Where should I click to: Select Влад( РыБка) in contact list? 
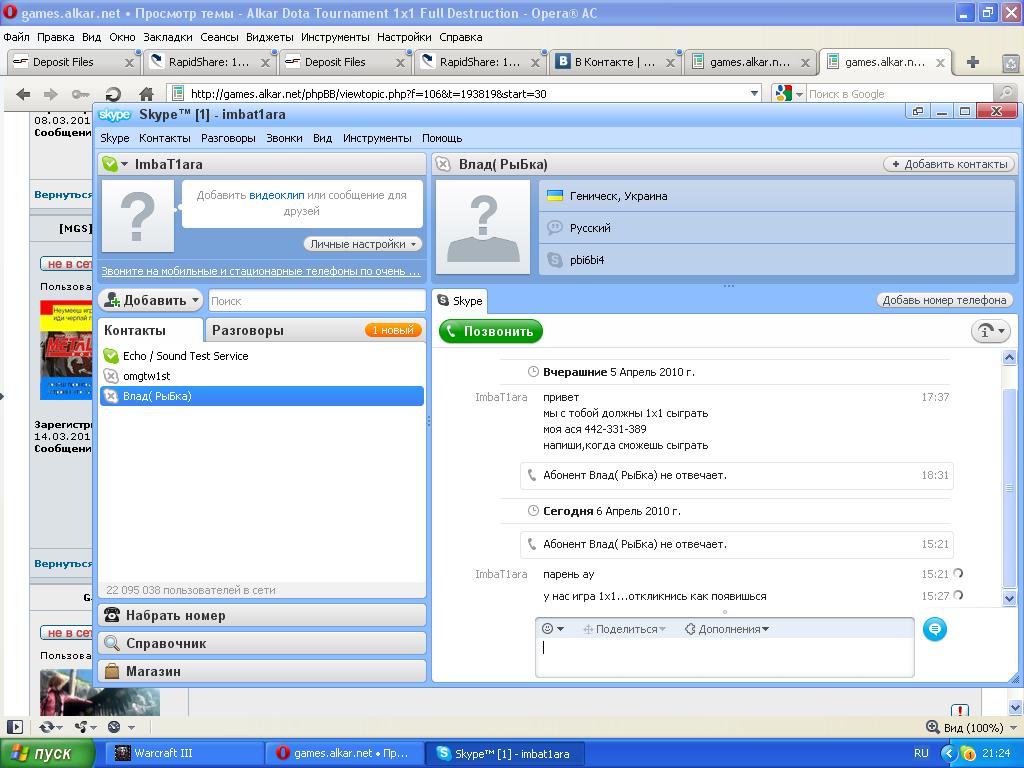pyautogui.click(x=262, y=396)
